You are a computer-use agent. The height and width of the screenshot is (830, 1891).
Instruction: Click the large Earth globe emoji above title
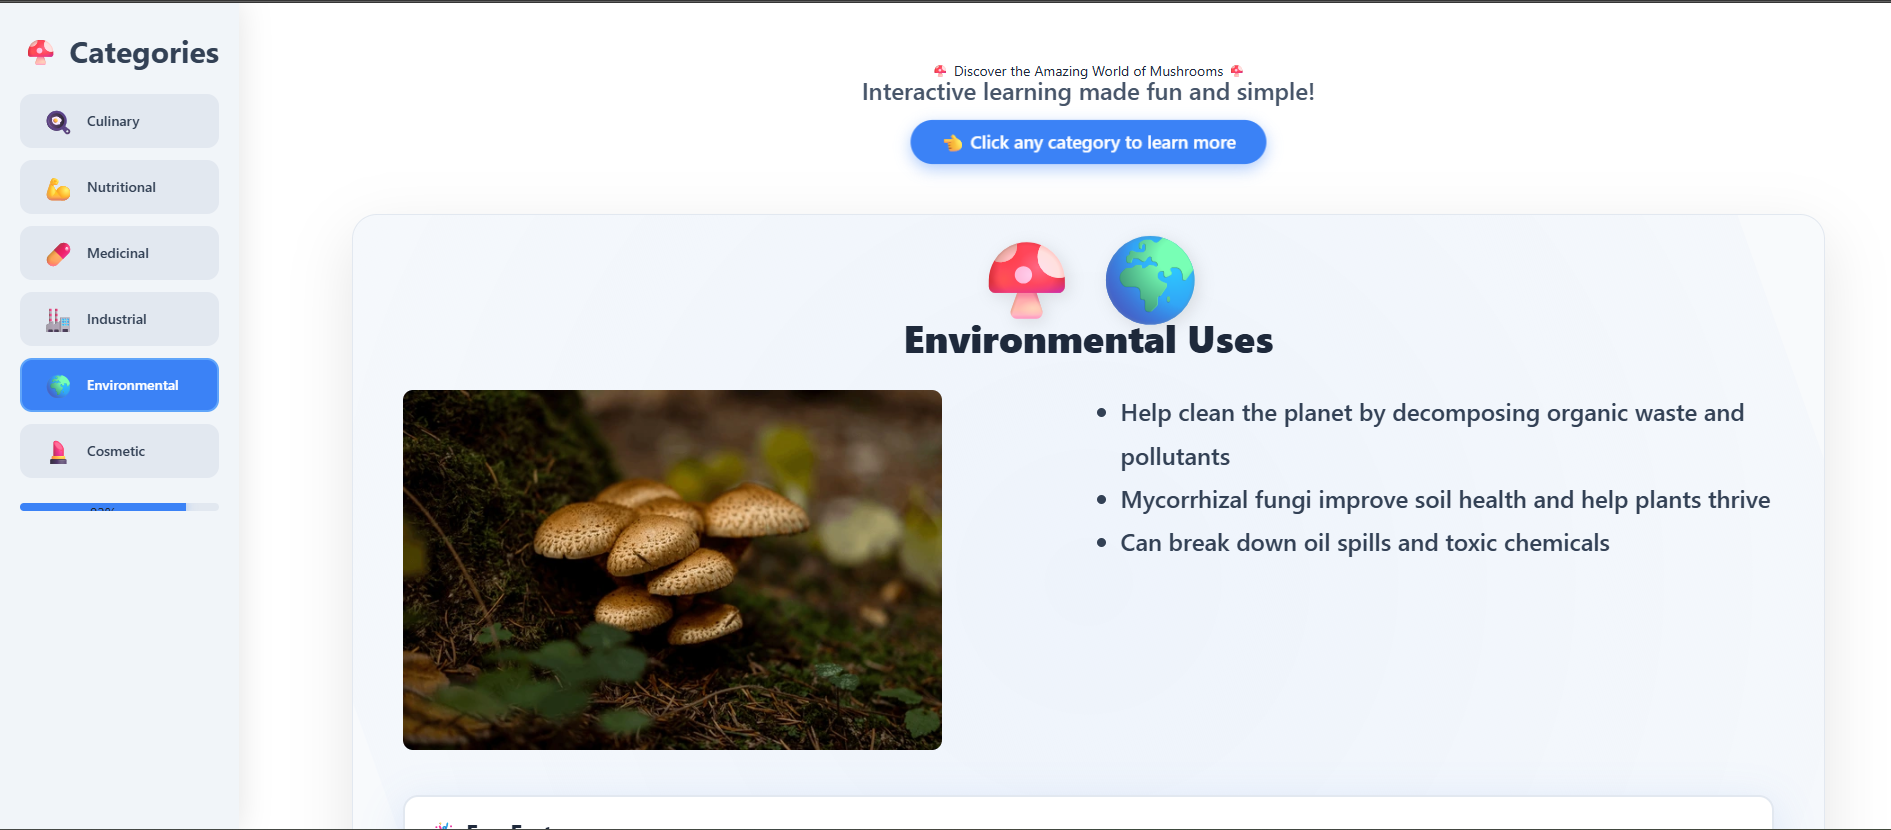pyautogui.click(x=1150, y=280)
